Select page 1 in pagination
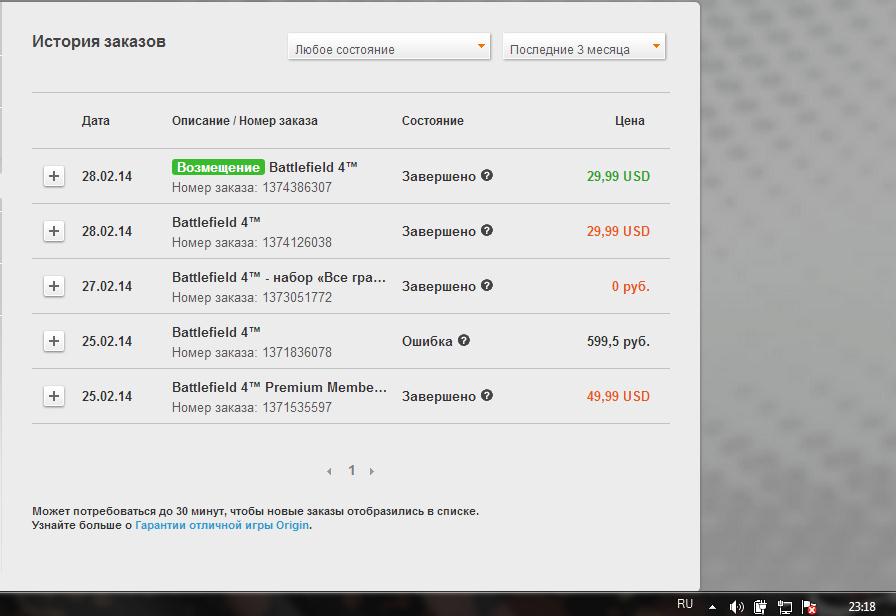Screen dimensions: 896x616 (x=351, y=470)
